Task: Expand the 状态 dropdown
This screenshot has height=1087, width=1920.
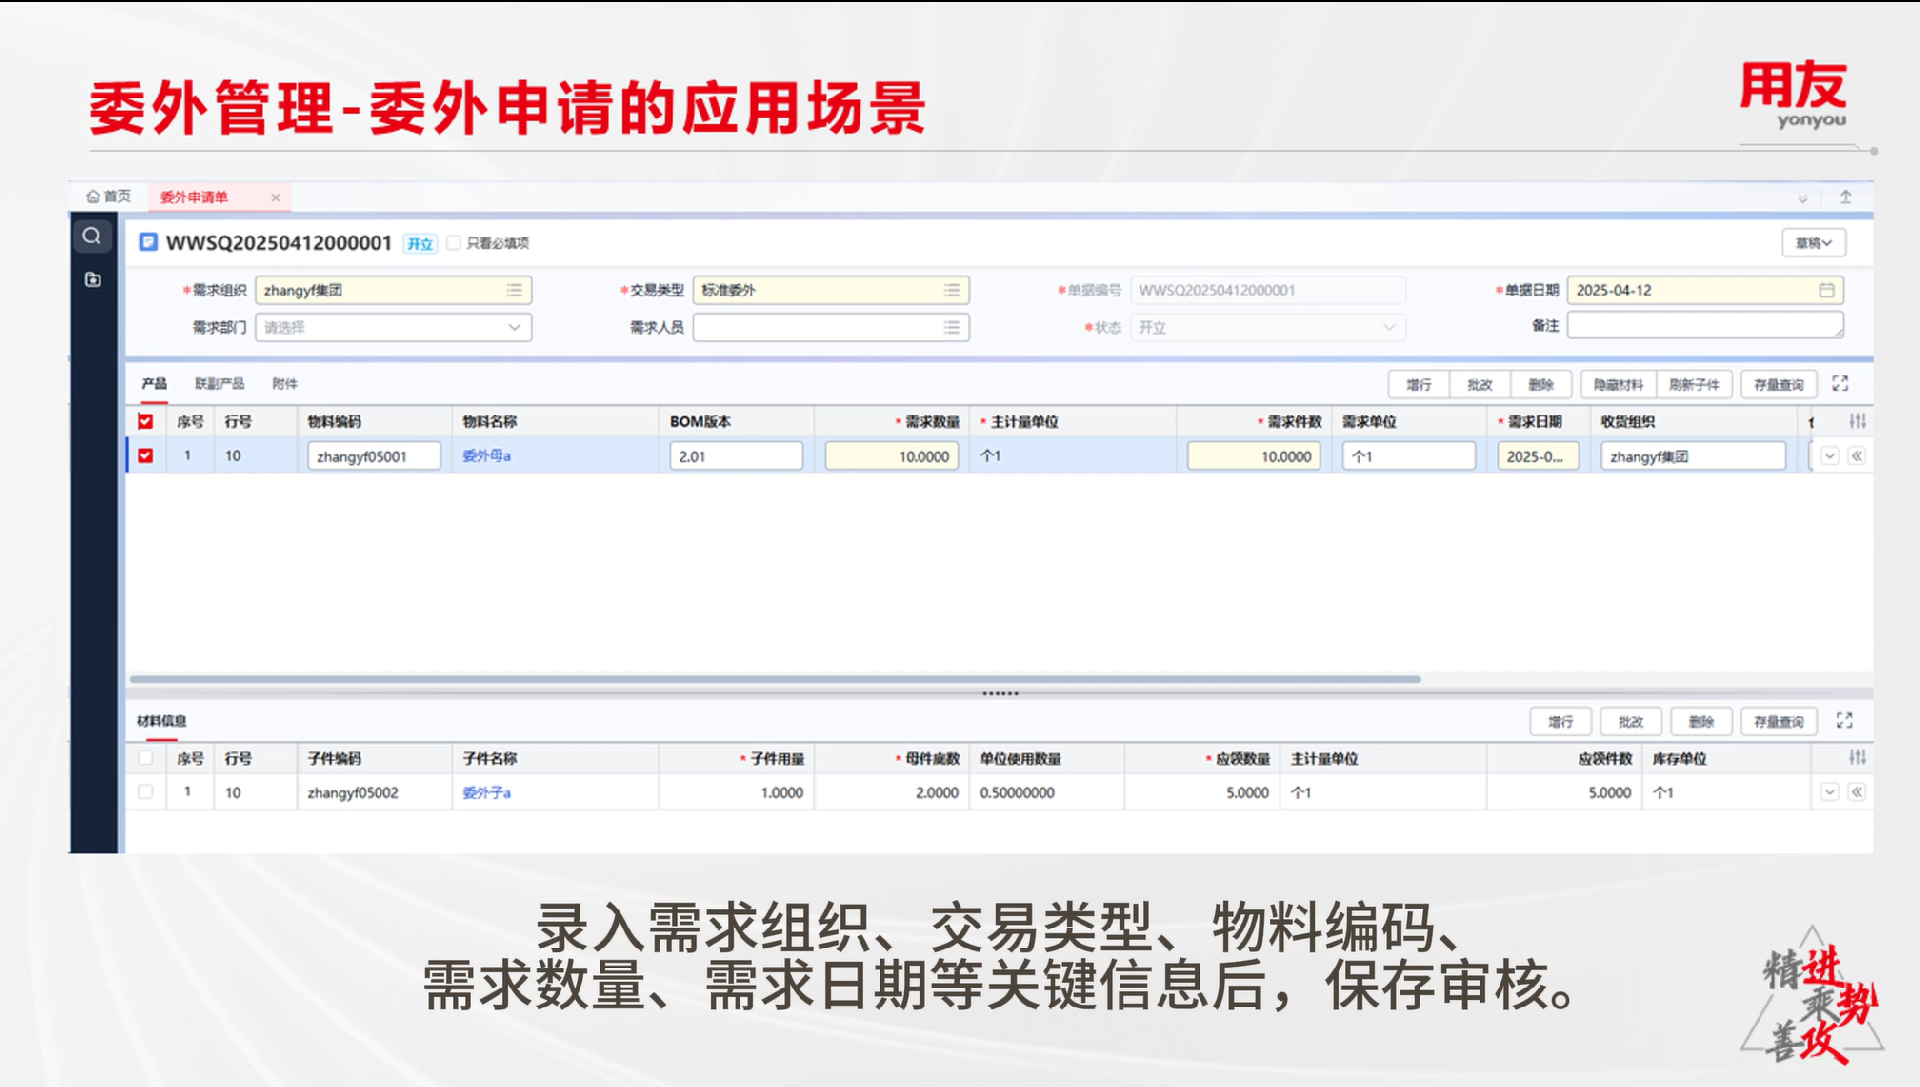Action: [1389, 327]
